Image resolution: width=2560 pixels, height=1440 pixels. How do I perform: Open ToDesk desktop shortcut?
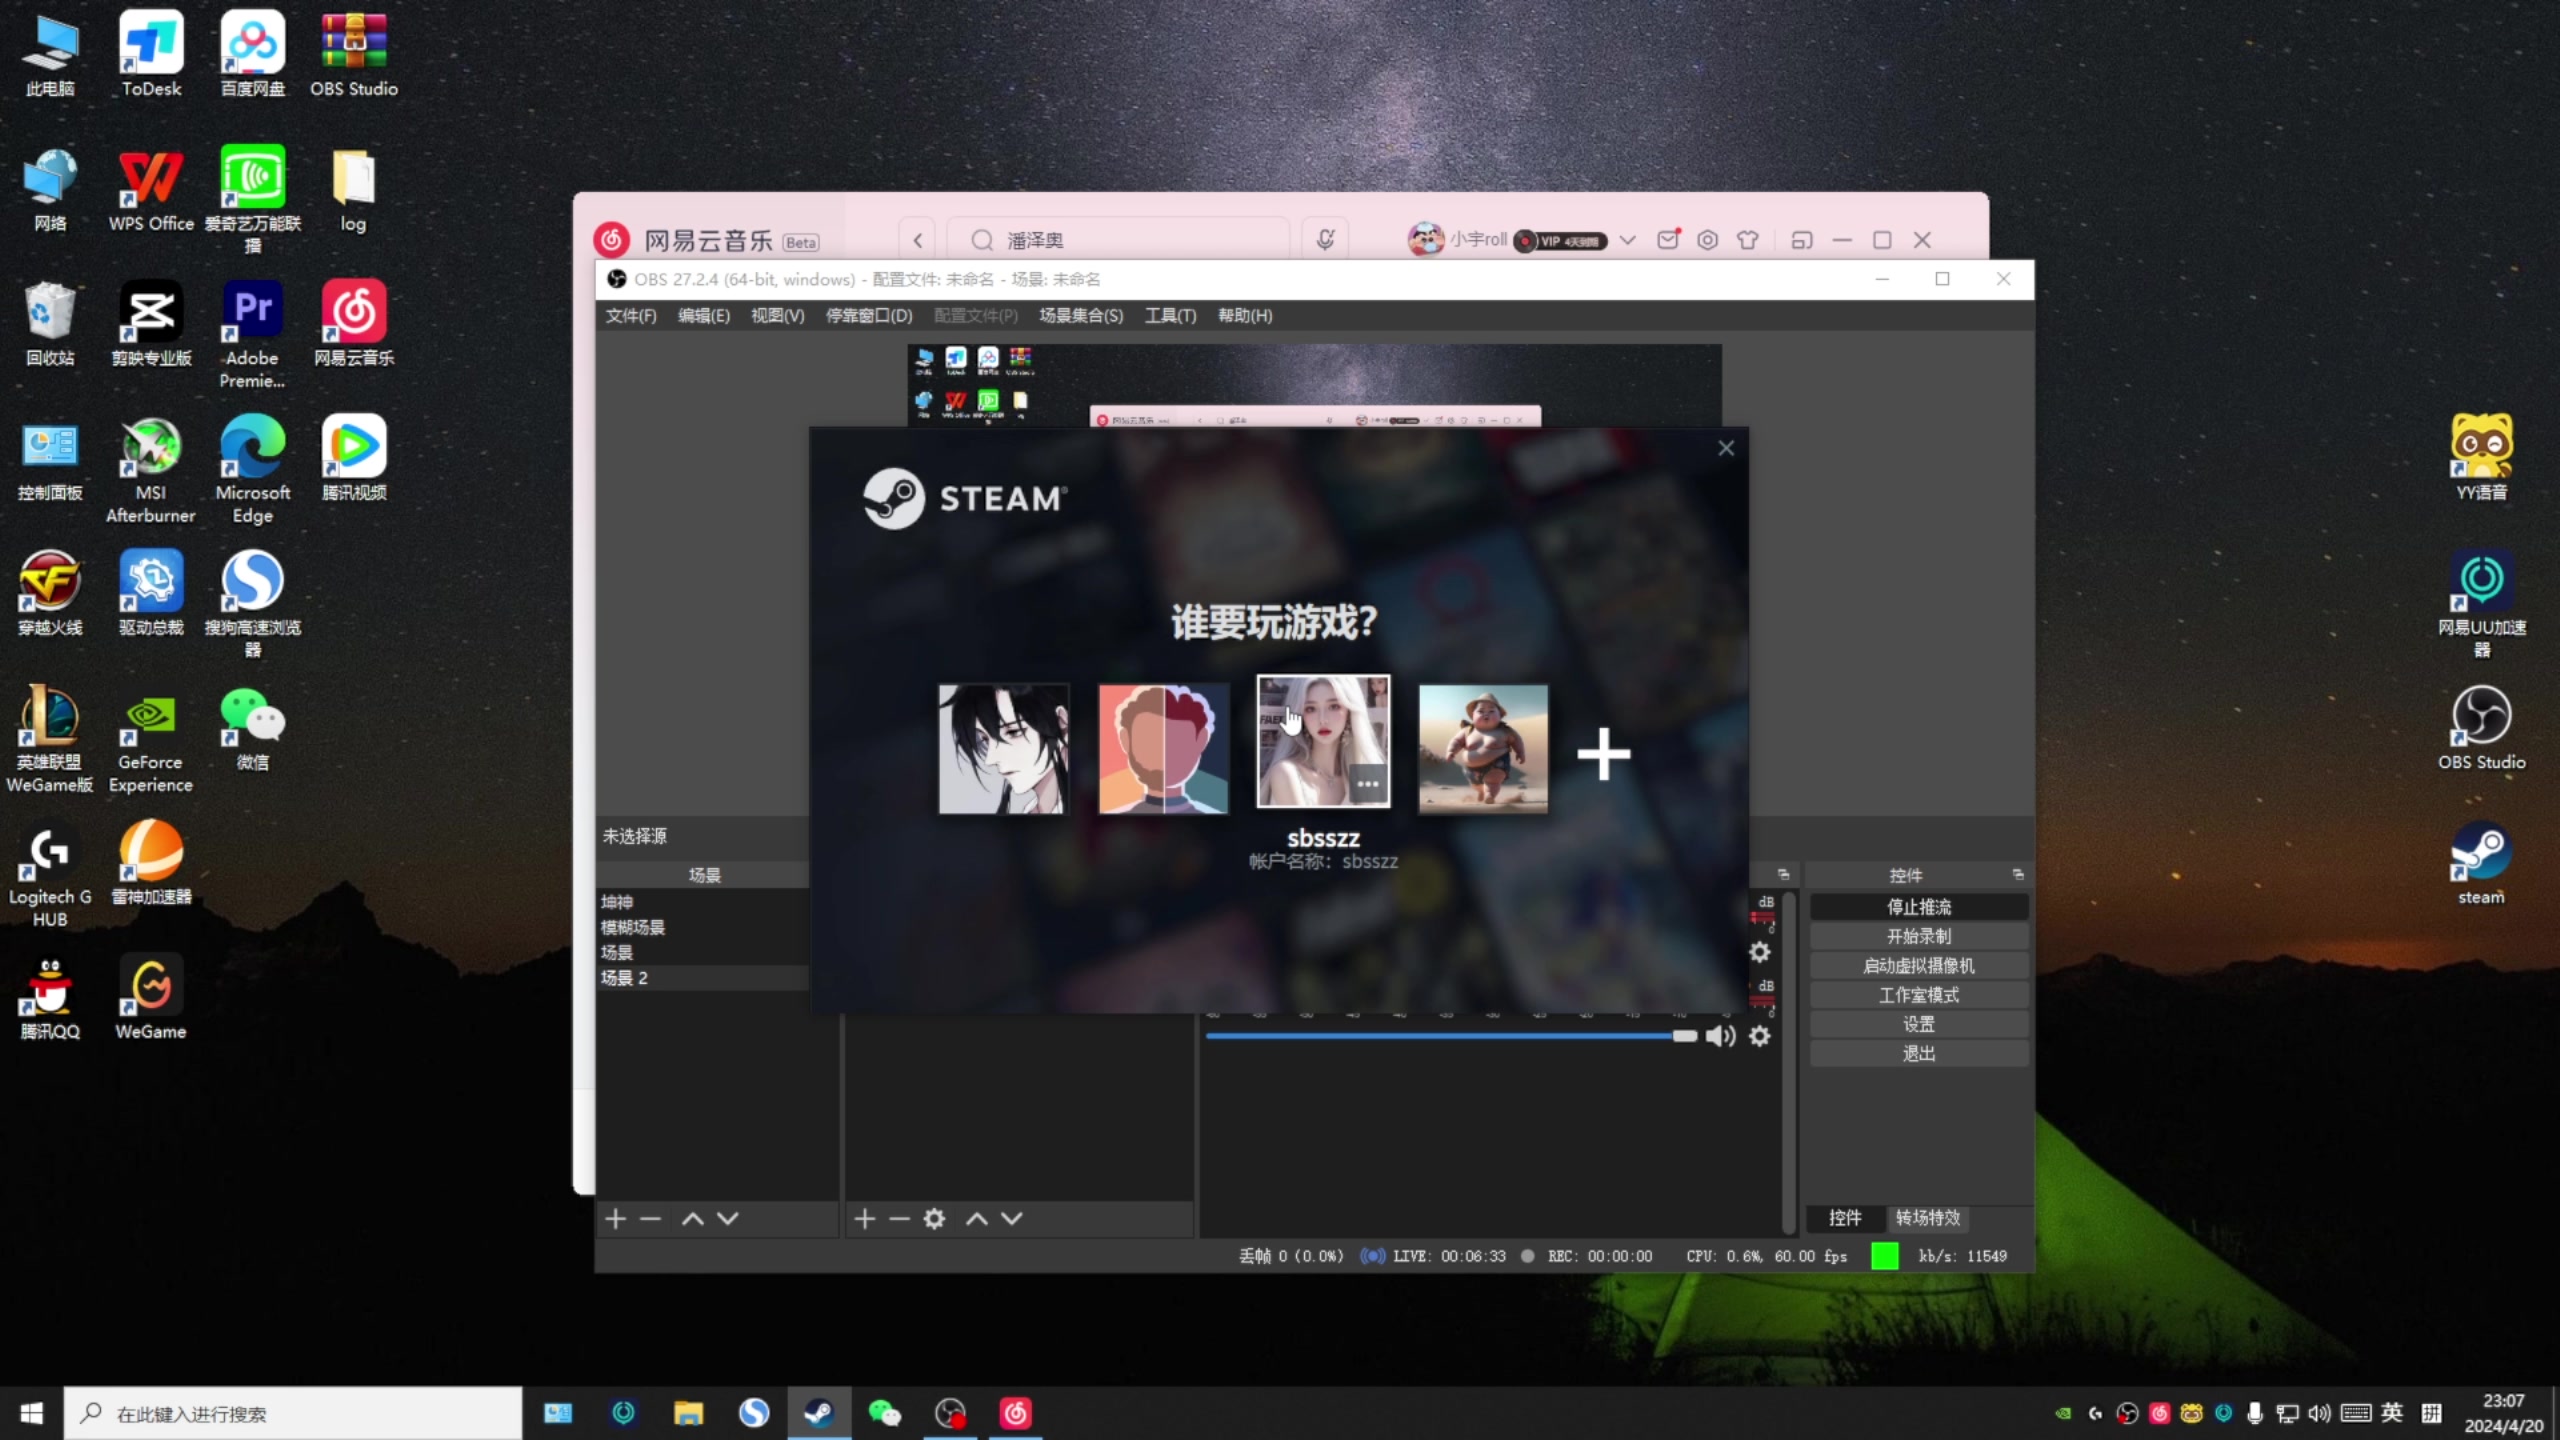[x=151, y=55]
